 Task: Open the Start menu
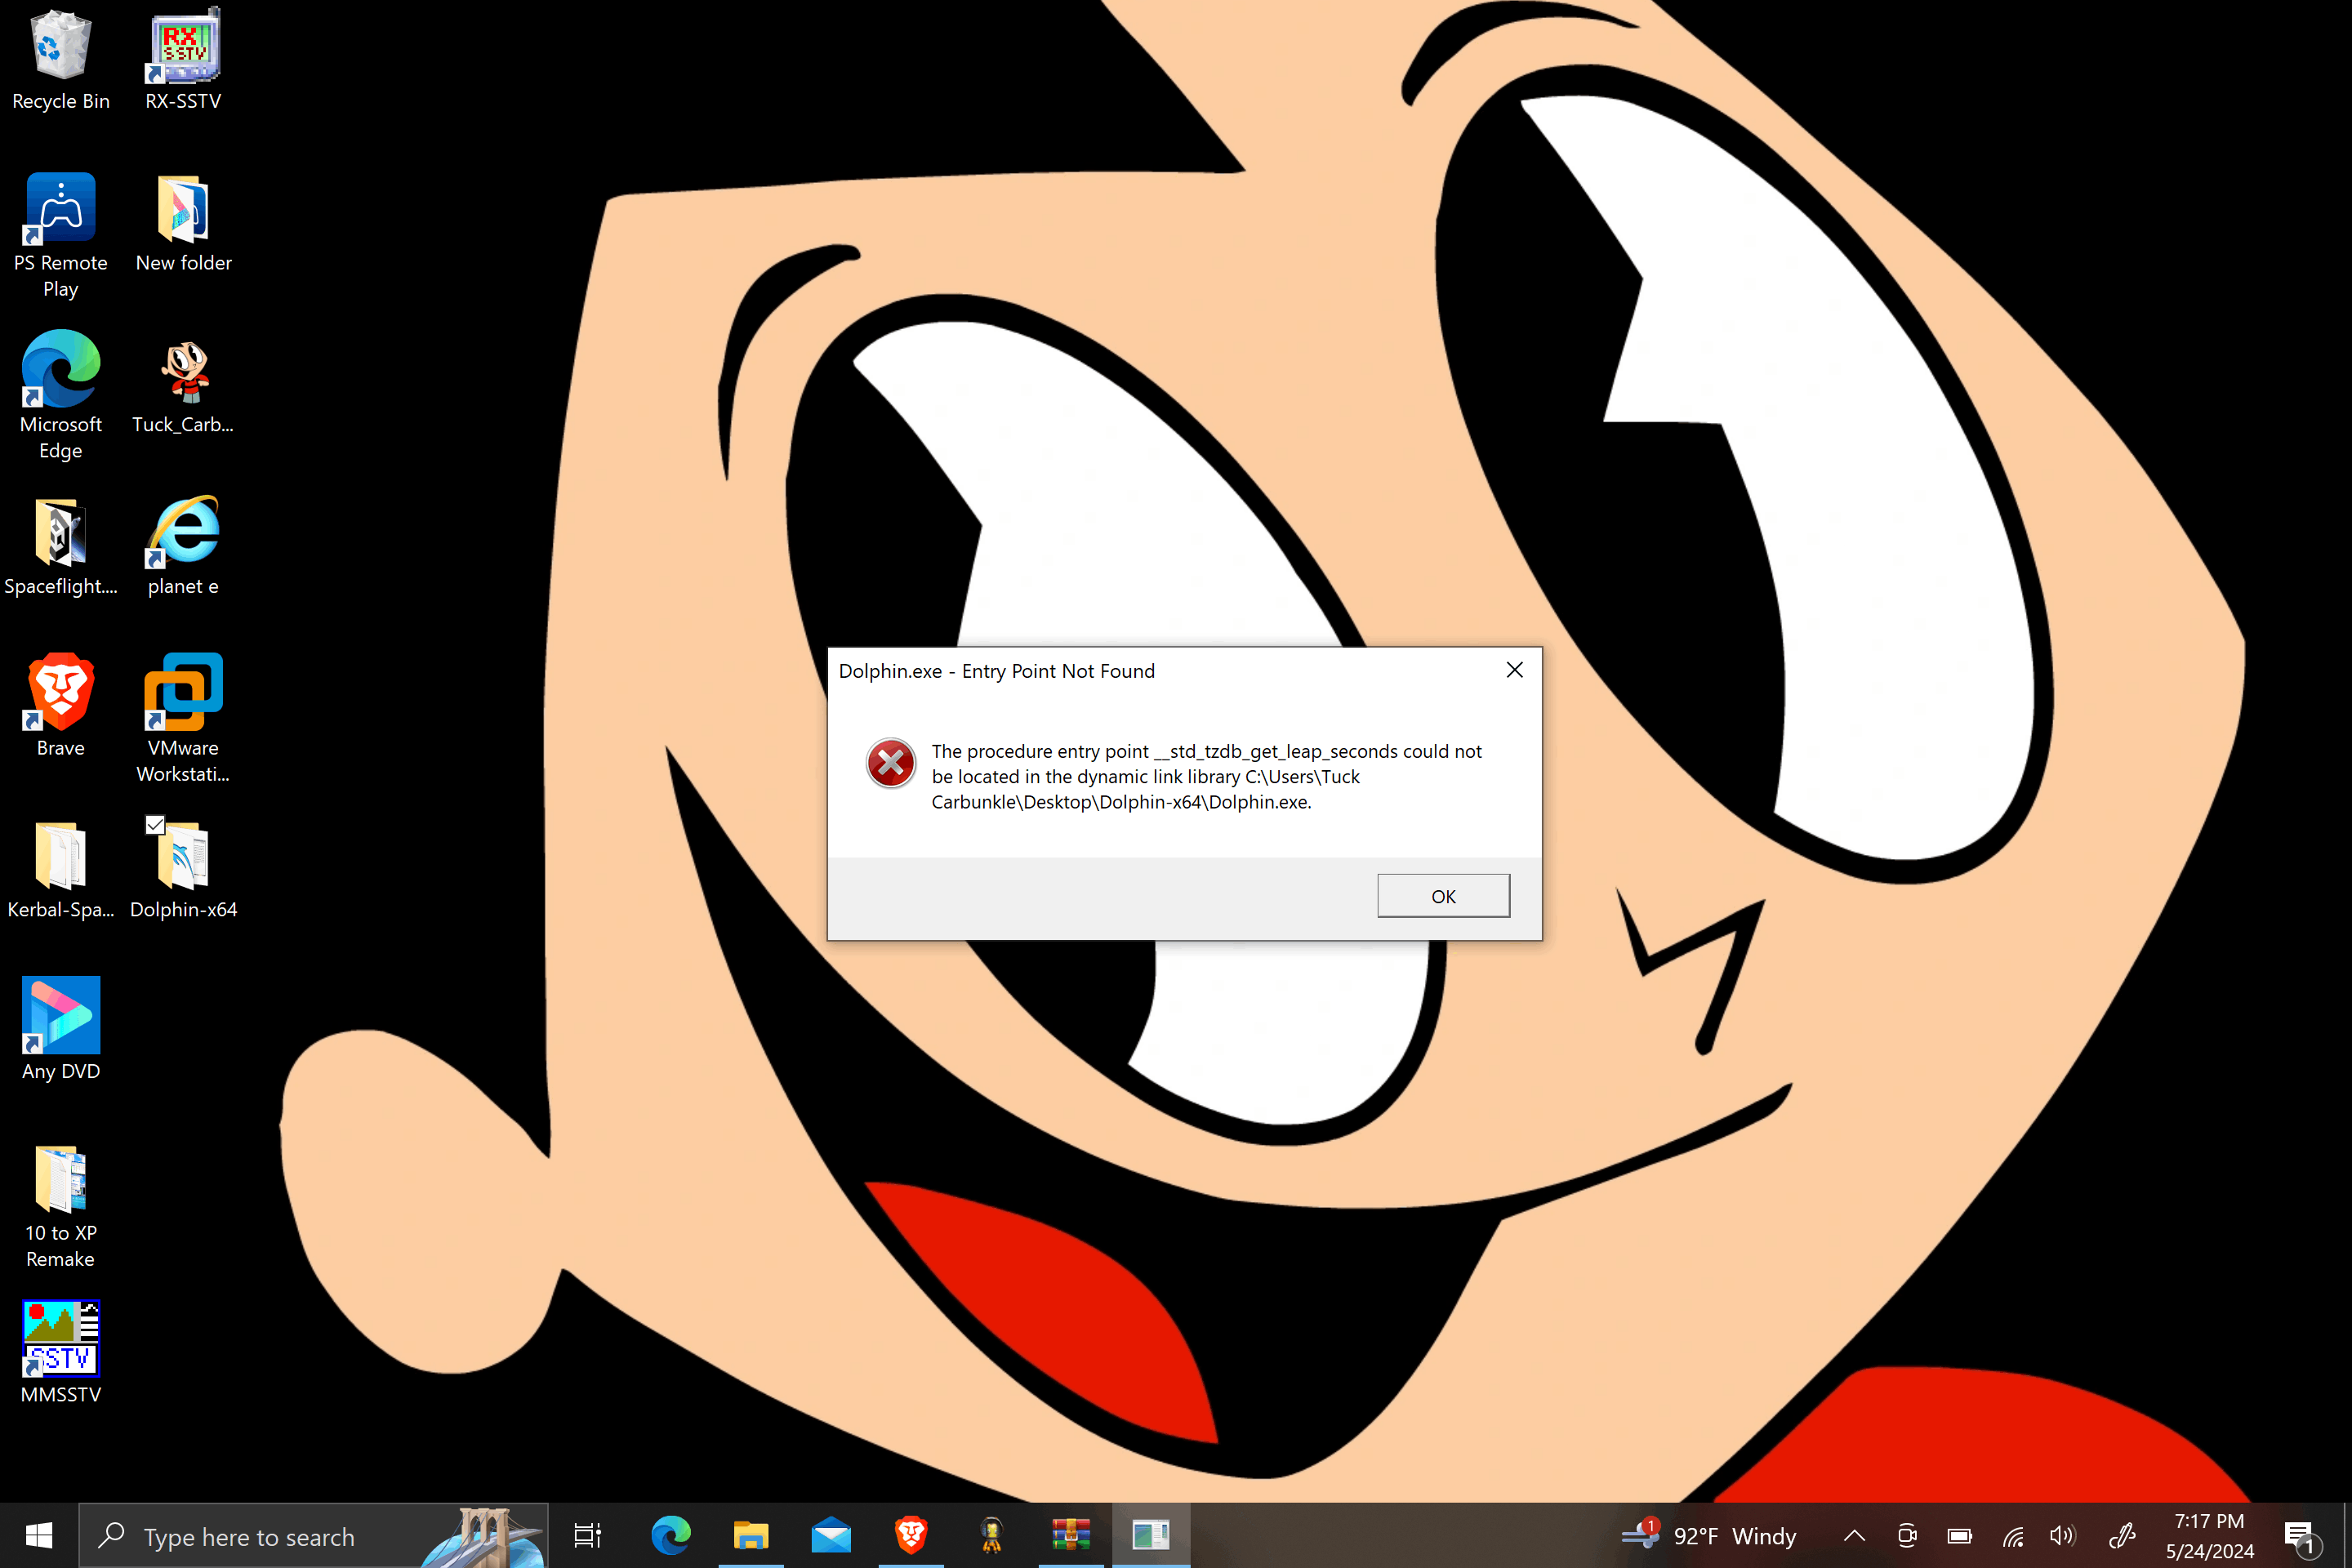(39, 1535)
